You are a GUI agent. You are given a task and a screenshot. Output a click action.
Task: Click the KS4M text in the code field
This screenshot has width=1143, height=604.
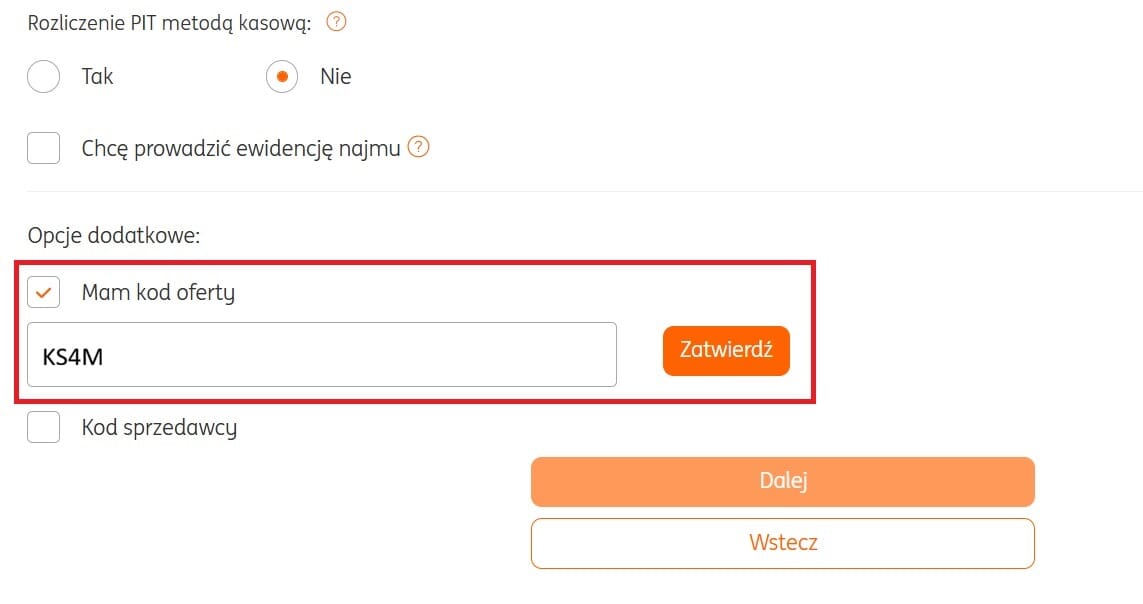pos(73,355)
